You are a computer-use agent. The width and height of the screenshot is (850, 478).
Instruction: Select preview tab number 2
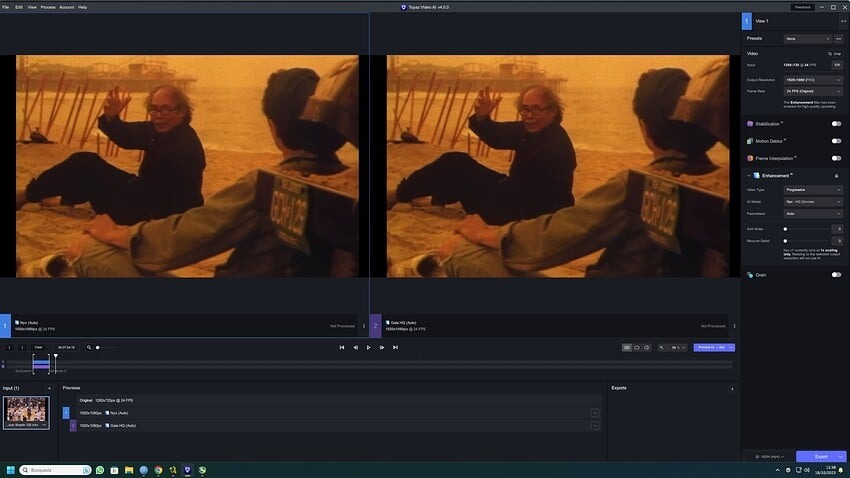375,326
